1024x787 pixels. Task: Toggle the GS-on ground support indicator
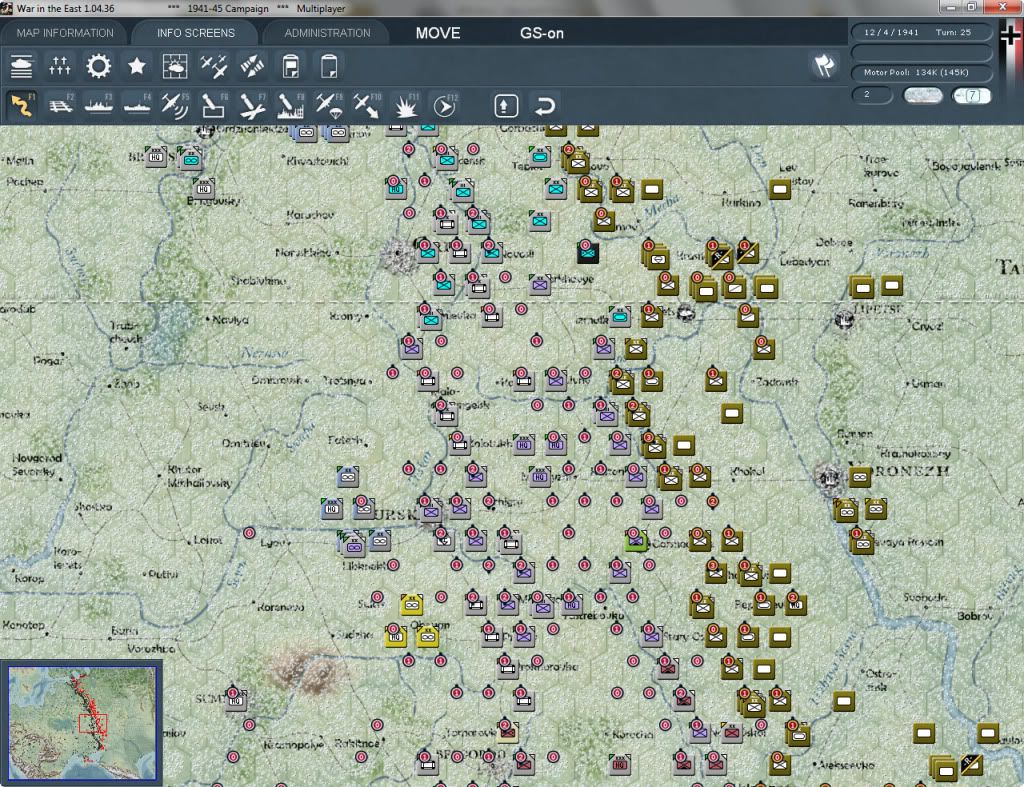[541, 33]
